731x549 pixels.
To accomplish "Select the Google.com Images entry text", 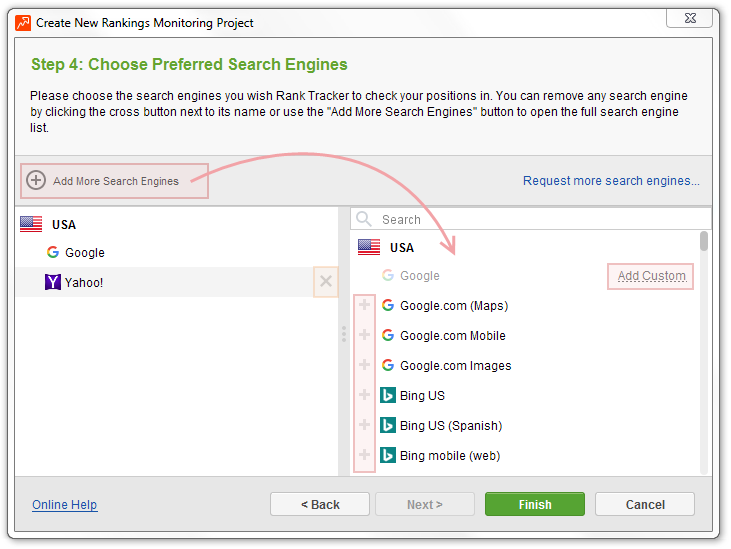I will (x=455, y=366).
